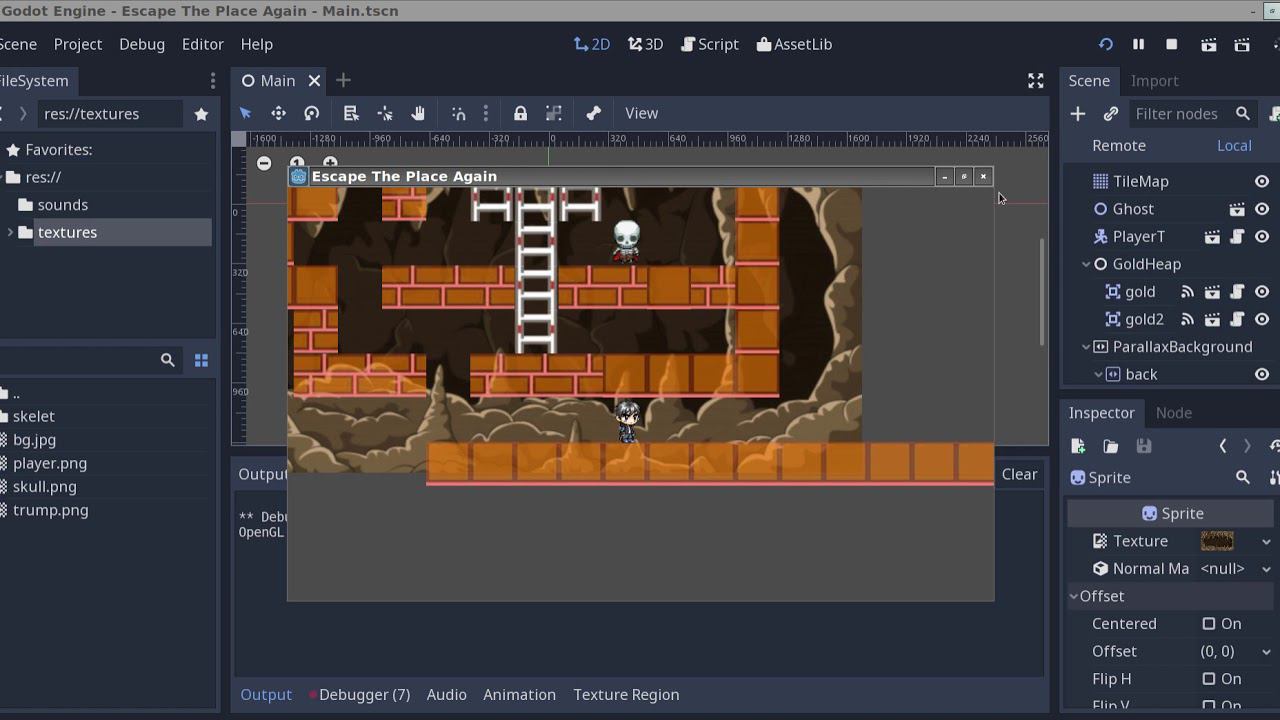Pause the running scene
1280x720 pixels.
(x=1138, y=44)
